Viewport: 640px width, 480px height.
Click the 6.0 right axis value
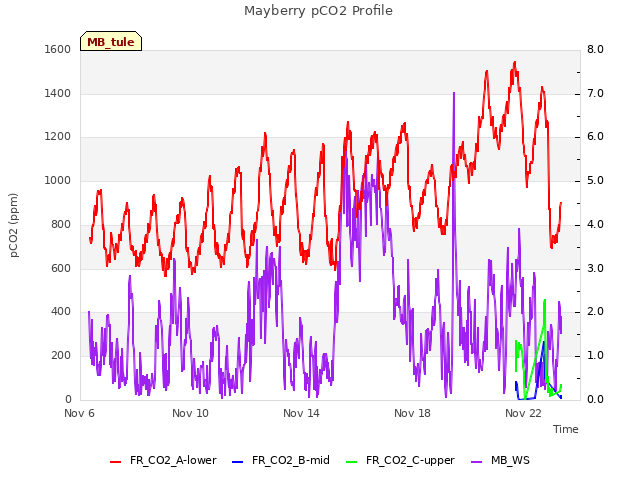coord(595,137)
